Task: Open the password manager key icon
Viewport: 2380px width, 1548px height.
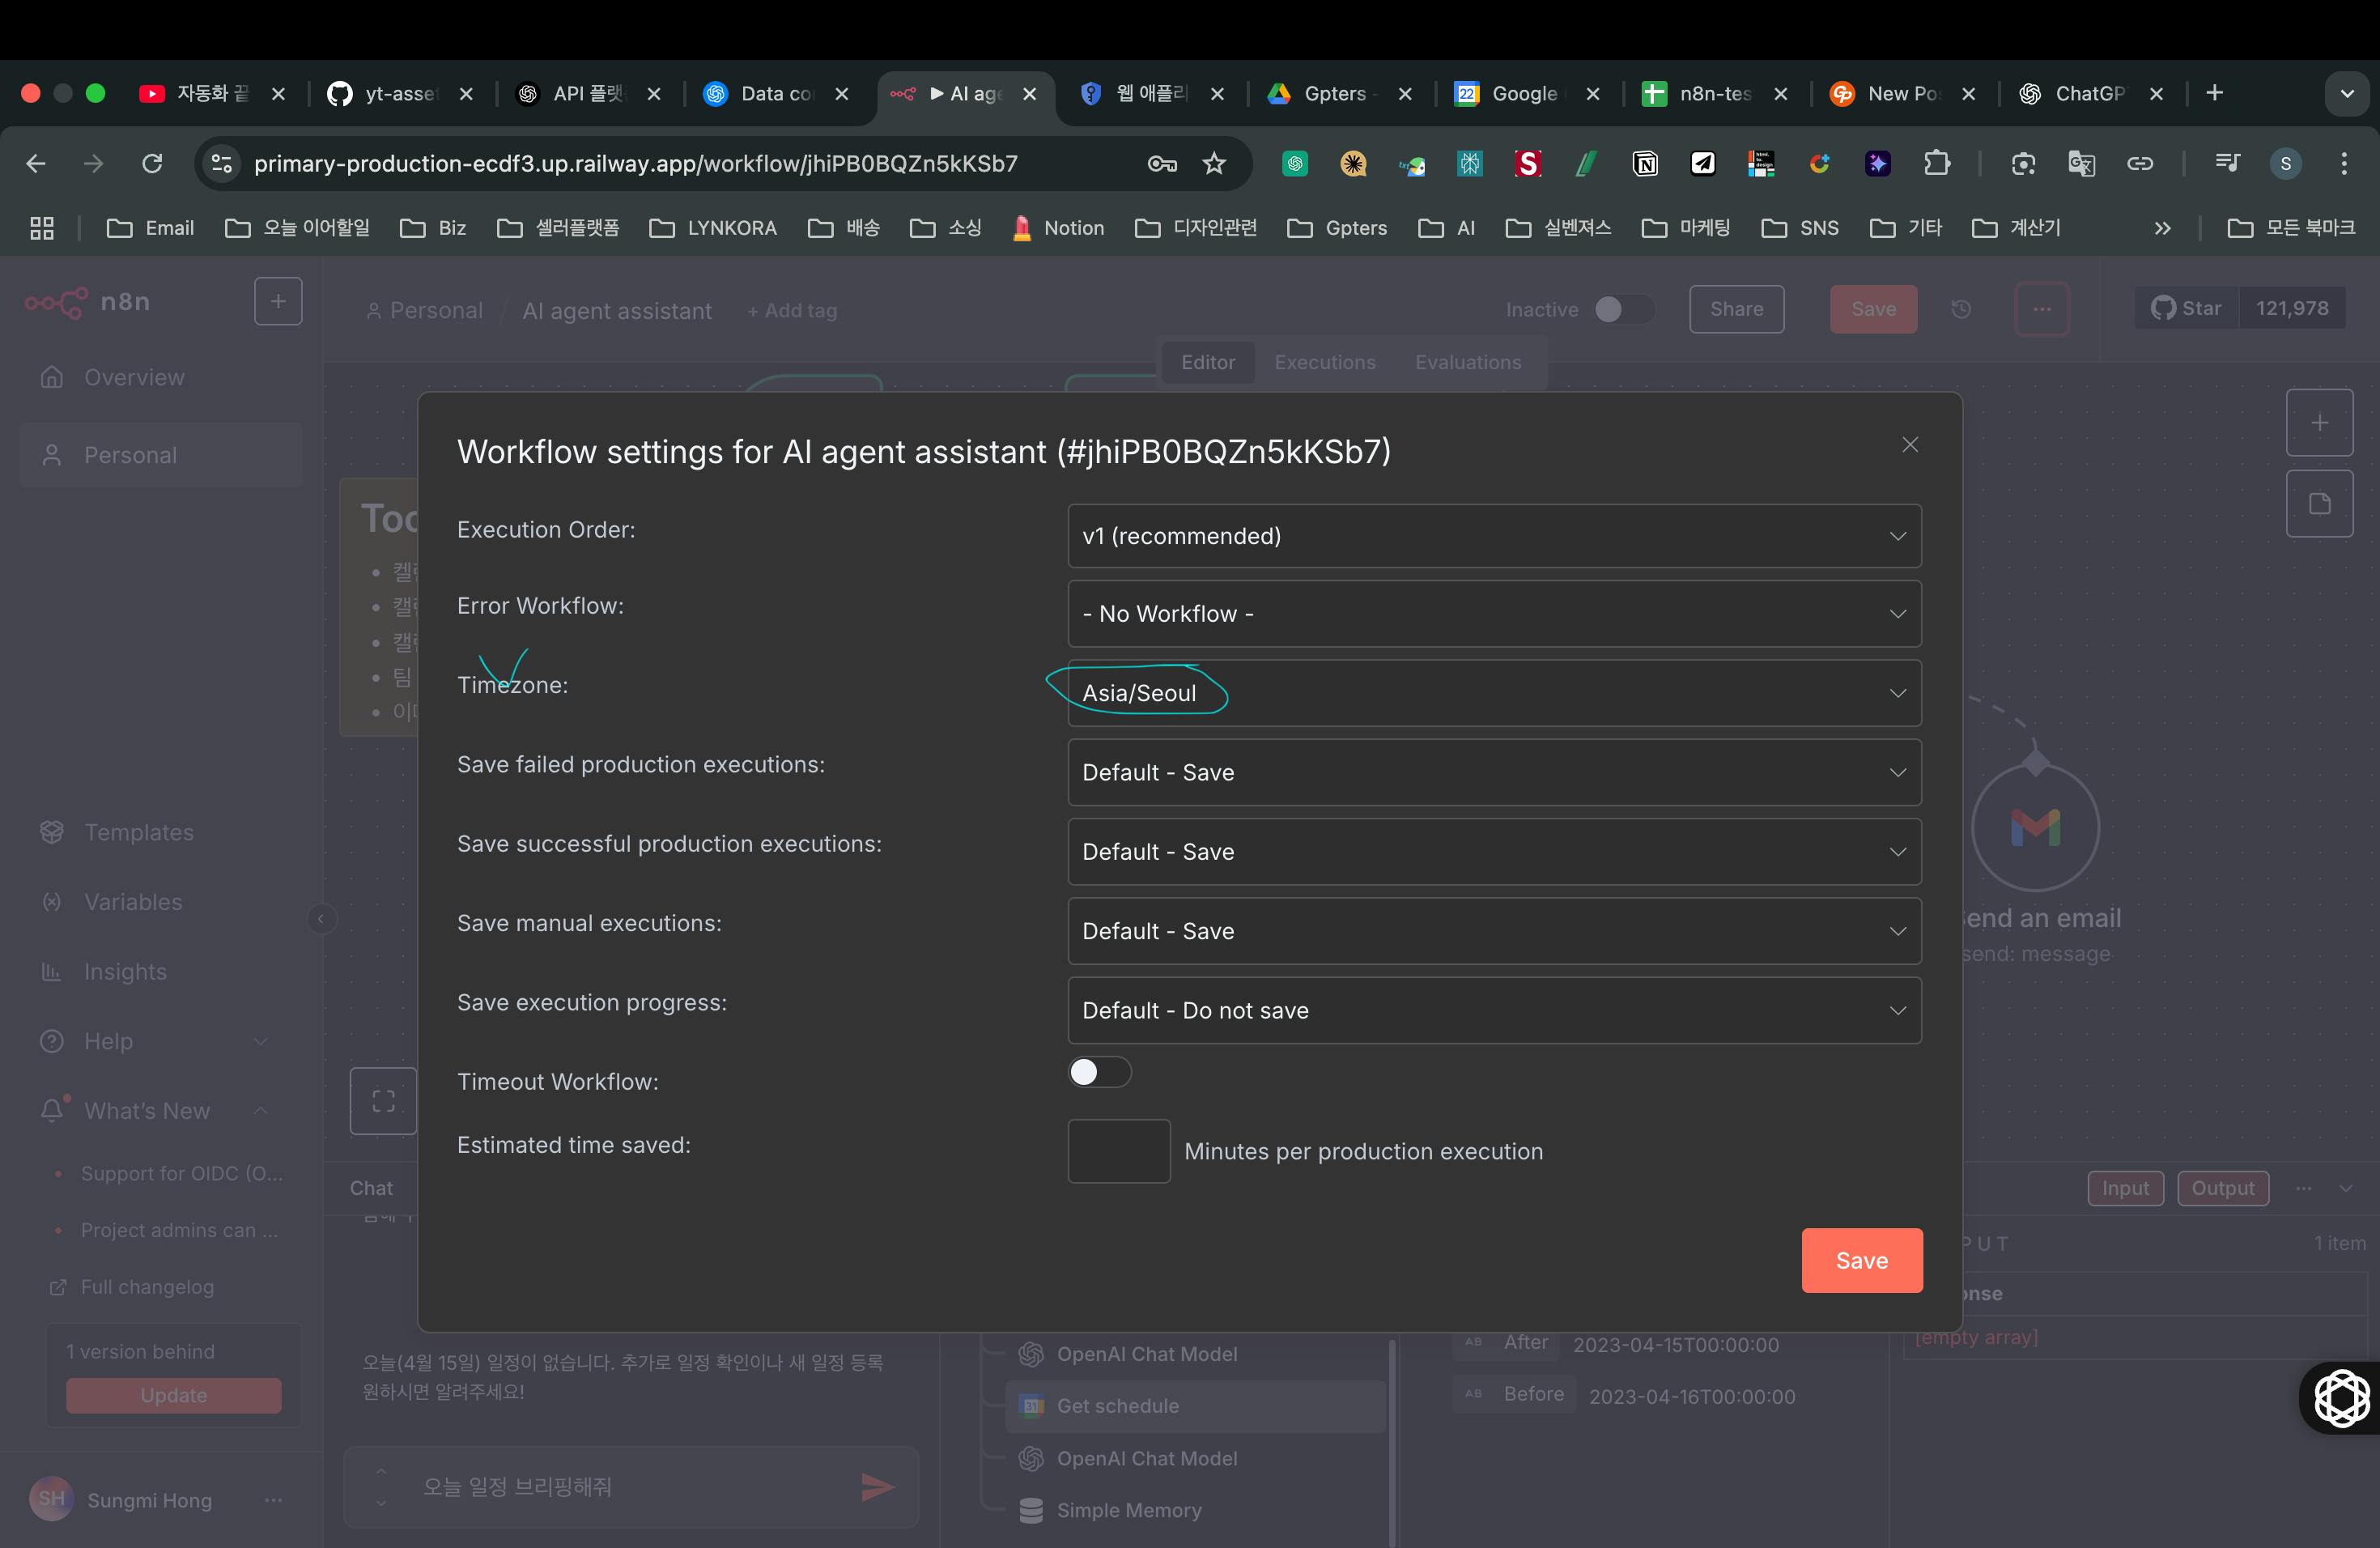Action: click(1161, 164)
